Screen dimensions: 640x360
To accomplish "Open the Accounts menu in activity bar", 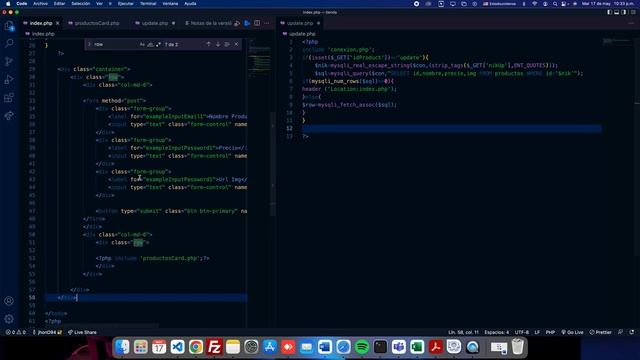I will click(x=9, y=301).
